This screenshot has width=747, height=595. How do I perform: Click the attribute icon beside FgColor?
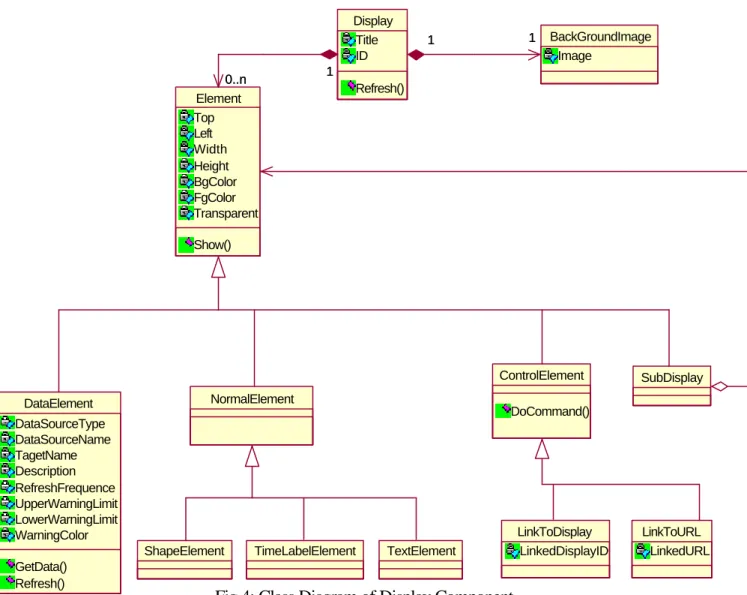[186, 197]
